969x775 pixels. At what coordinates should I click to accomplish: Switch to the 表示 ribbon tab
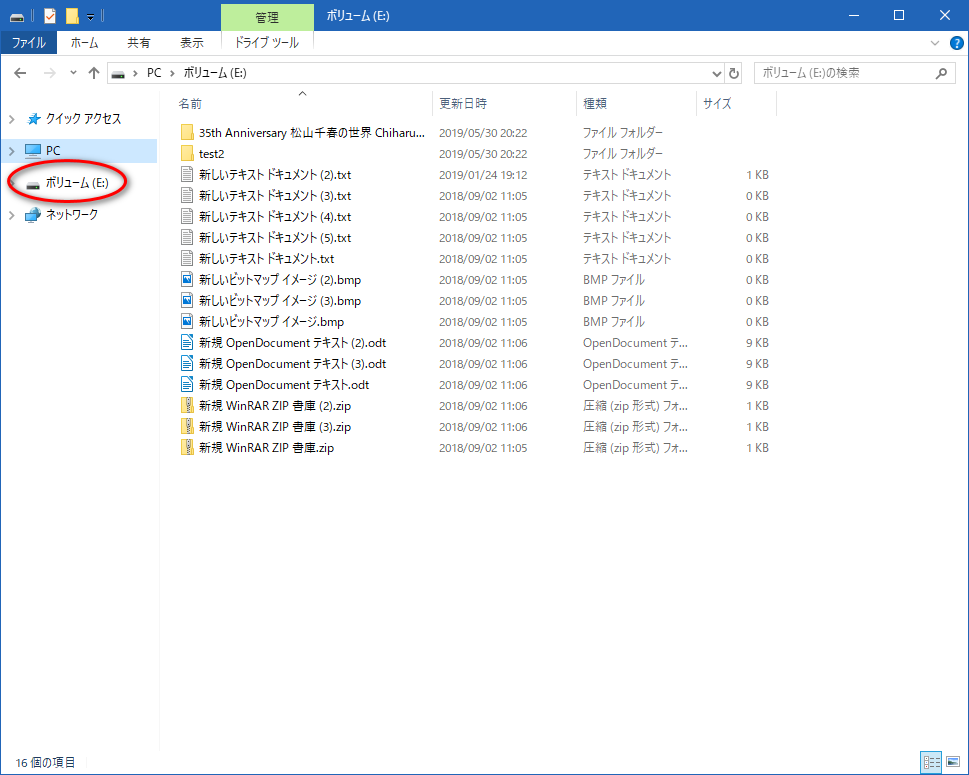coord(191,43)
